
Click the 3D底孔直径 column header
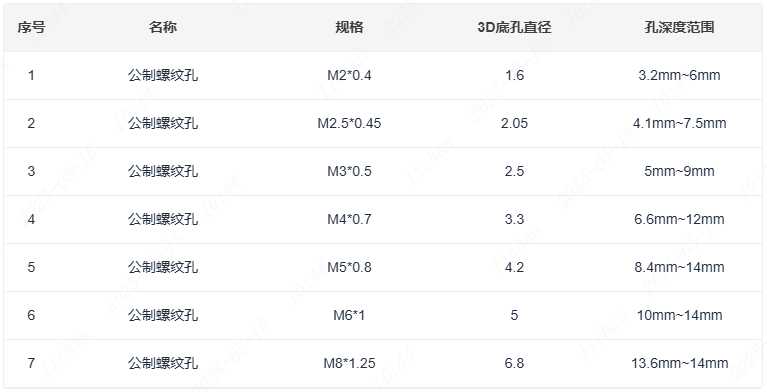pos(514,27)
